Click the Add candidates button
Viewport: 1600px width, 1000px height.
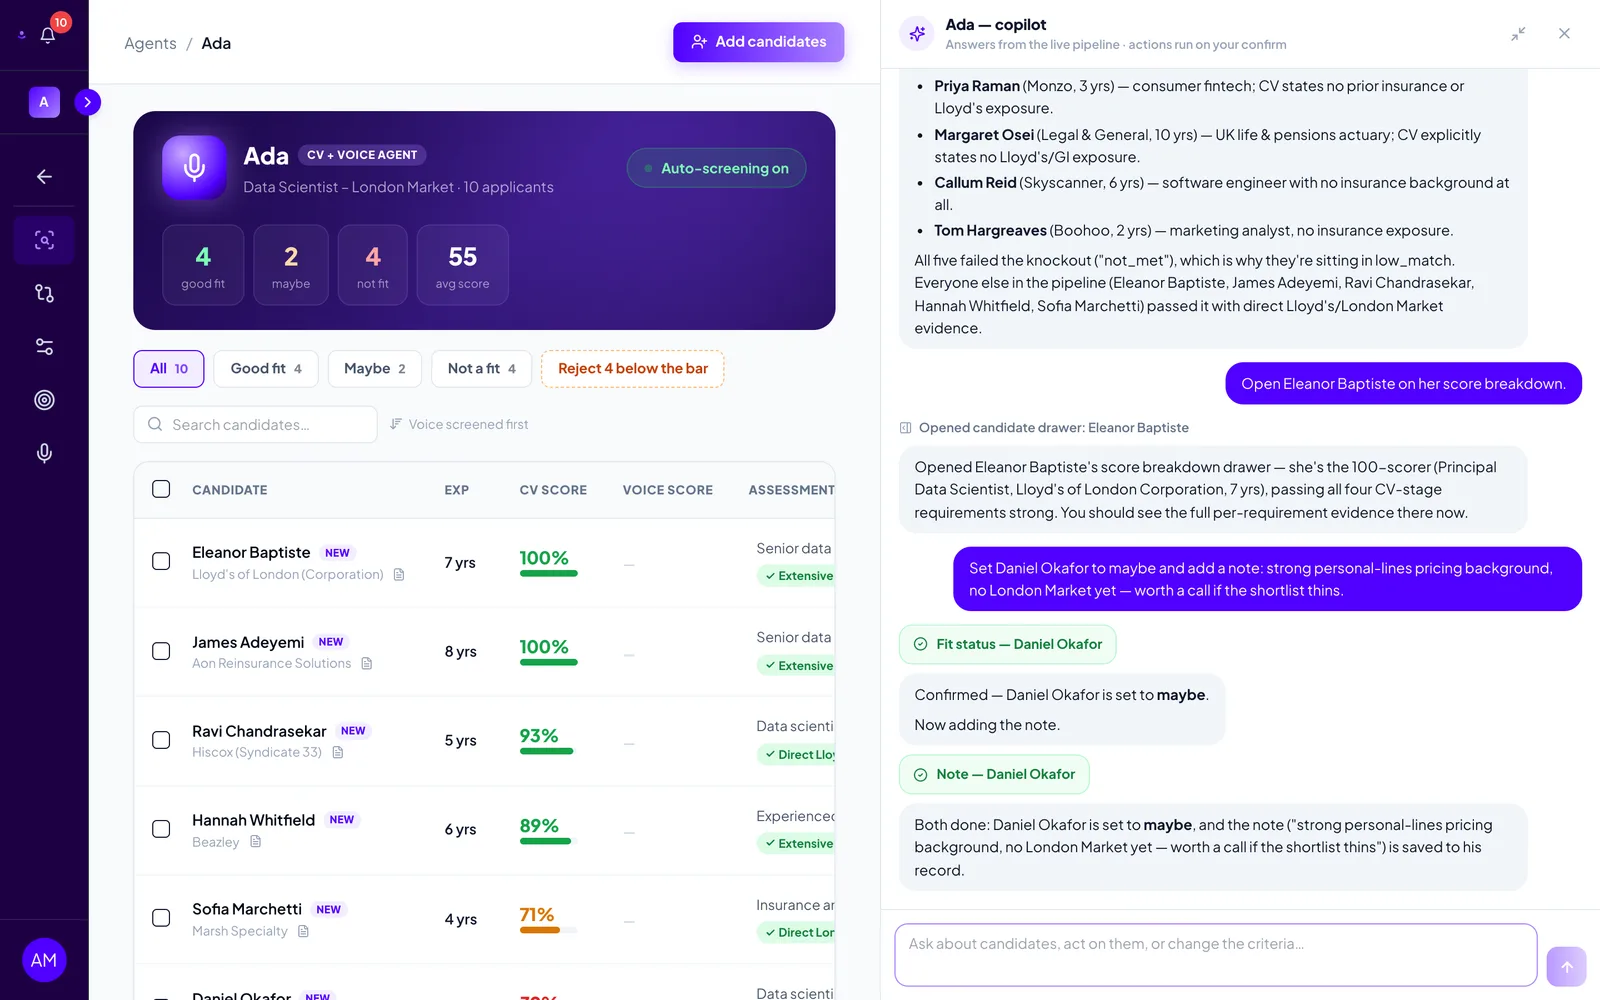758,42
